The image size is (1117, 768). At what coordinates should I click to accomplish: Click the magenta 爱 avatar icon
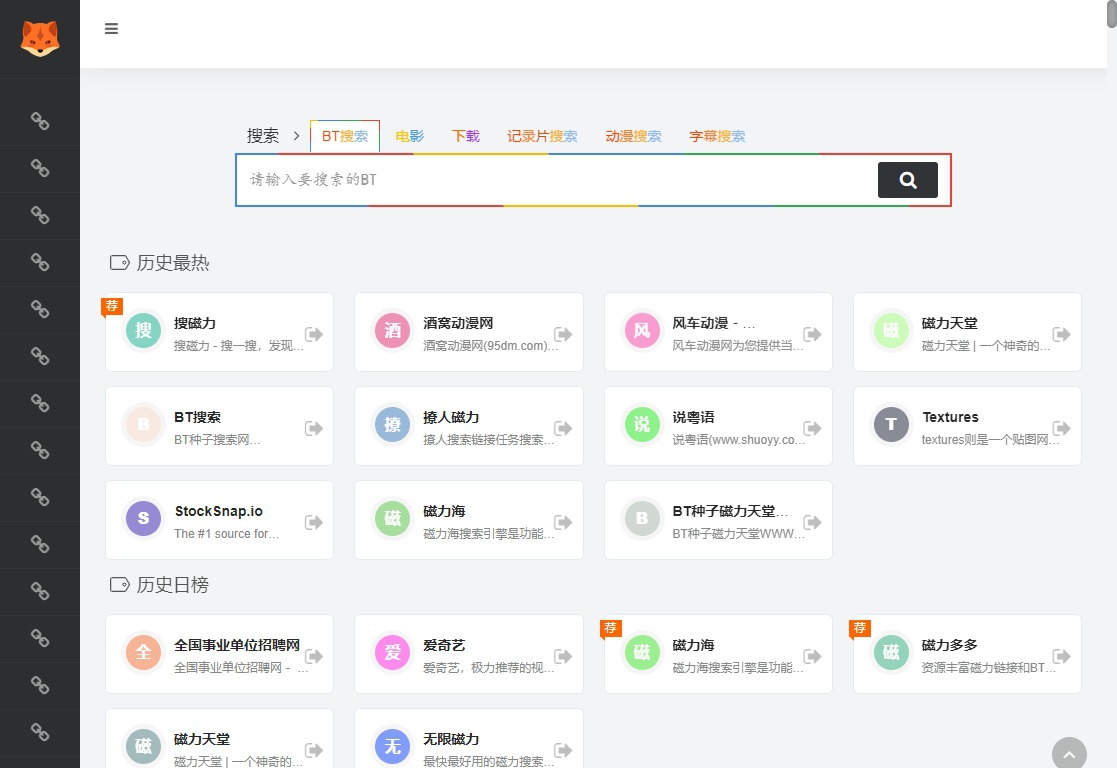tap(393, 653)
